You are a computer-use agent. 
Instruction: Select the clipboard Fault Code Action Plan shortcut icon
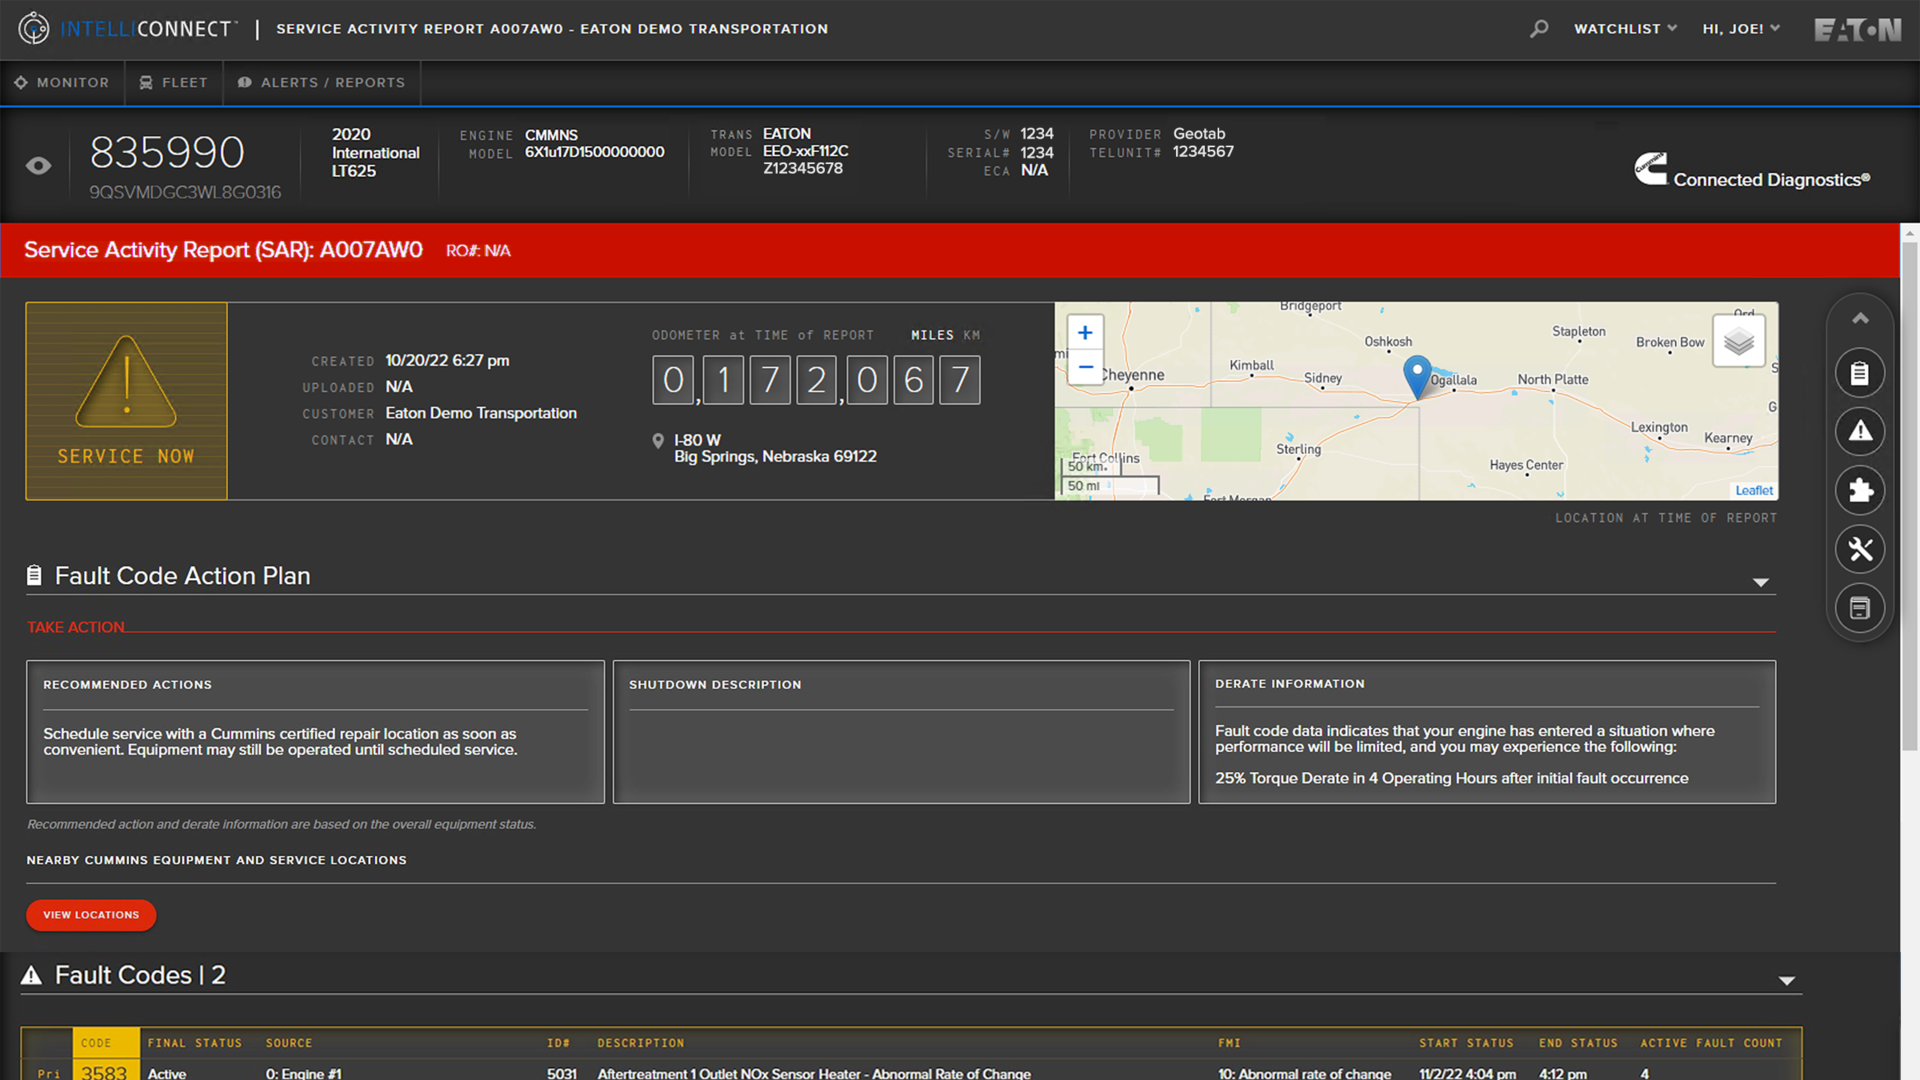1860,372
